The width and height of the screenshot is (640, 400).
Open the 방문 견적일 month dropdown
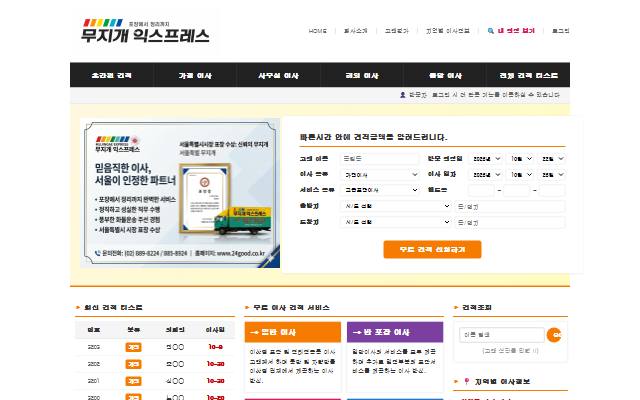(x=521, y=159)
